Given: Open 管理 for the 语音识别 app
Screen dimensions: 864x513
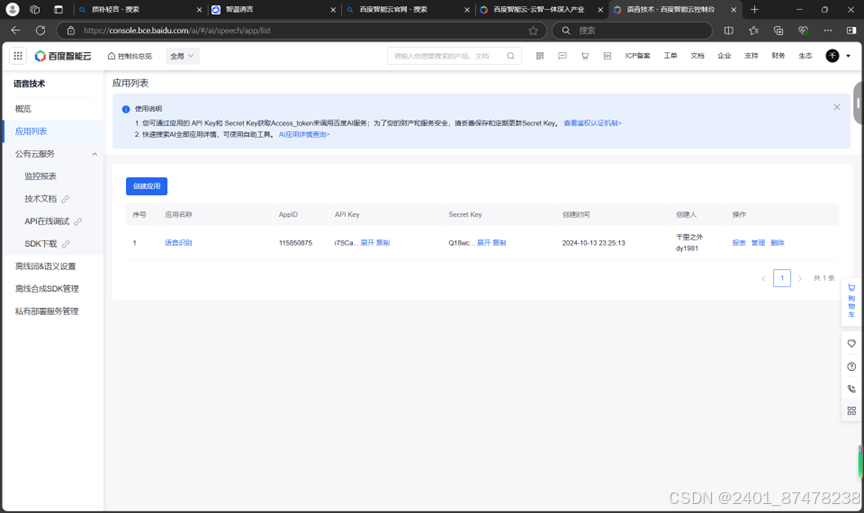Looking at the screenshot, I should 758,243.
